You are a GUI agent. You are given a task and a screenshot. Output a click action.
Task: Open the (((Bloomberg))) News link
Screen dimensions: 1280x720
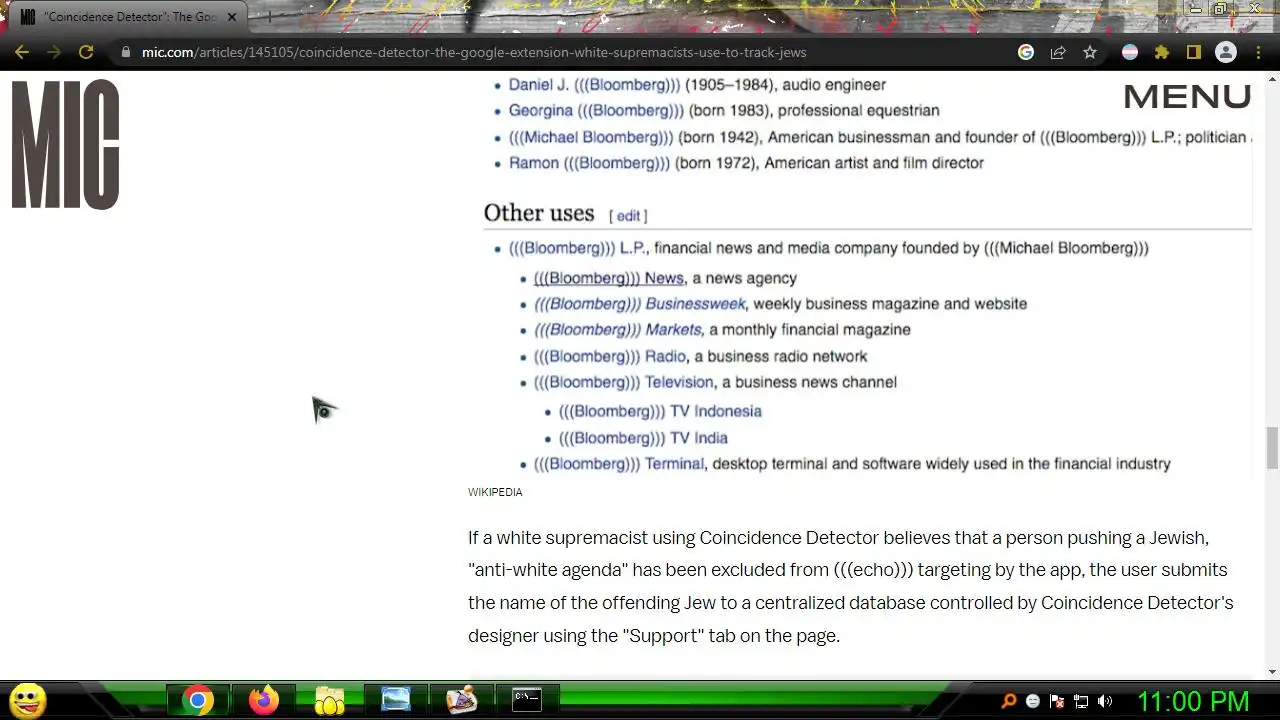click(x=608, y=278)
